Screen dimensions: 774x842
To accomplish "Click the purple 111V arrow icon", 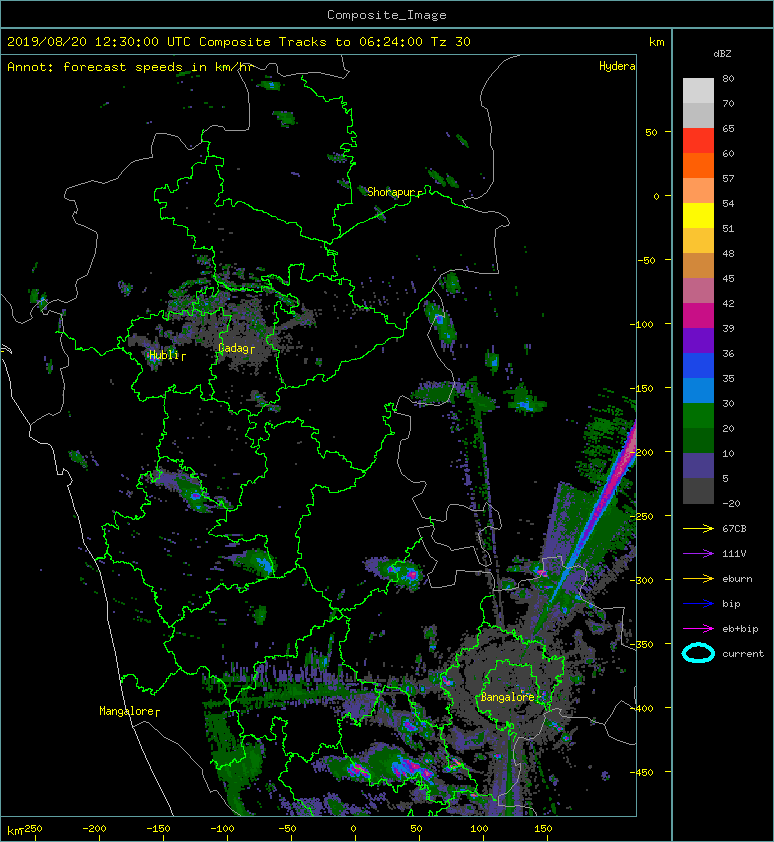I will click(x=698, y=554).
